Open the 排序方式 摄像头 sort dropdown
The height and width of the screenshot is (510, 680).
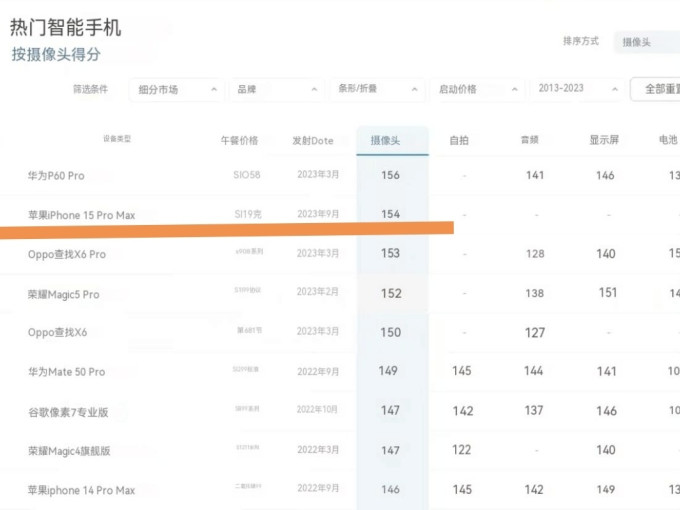(647, 42)
